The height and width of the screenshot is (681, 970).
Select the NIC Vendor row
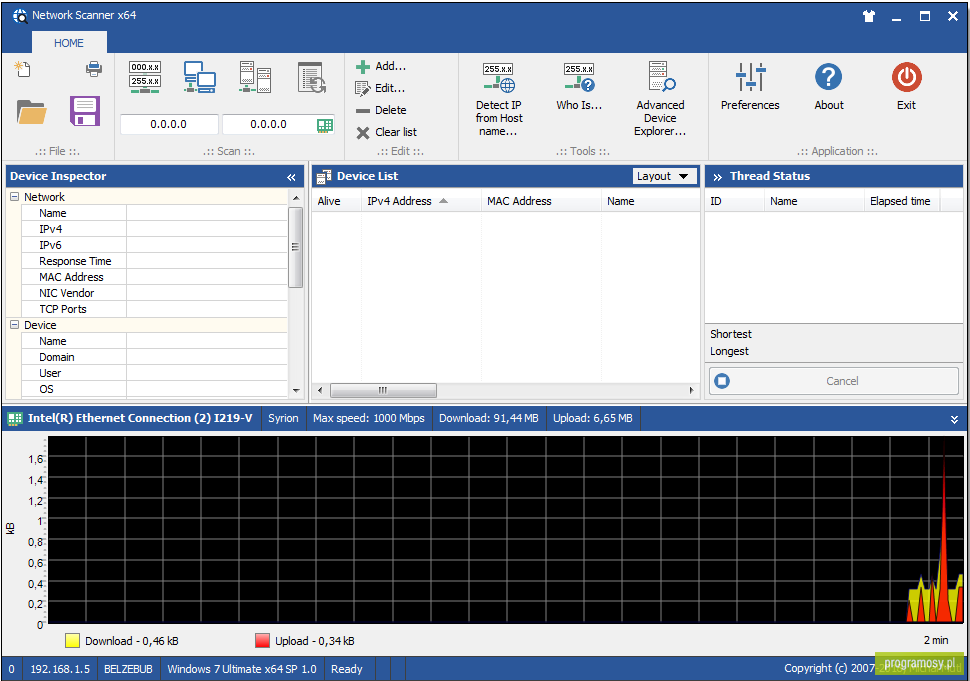[155, 293]
